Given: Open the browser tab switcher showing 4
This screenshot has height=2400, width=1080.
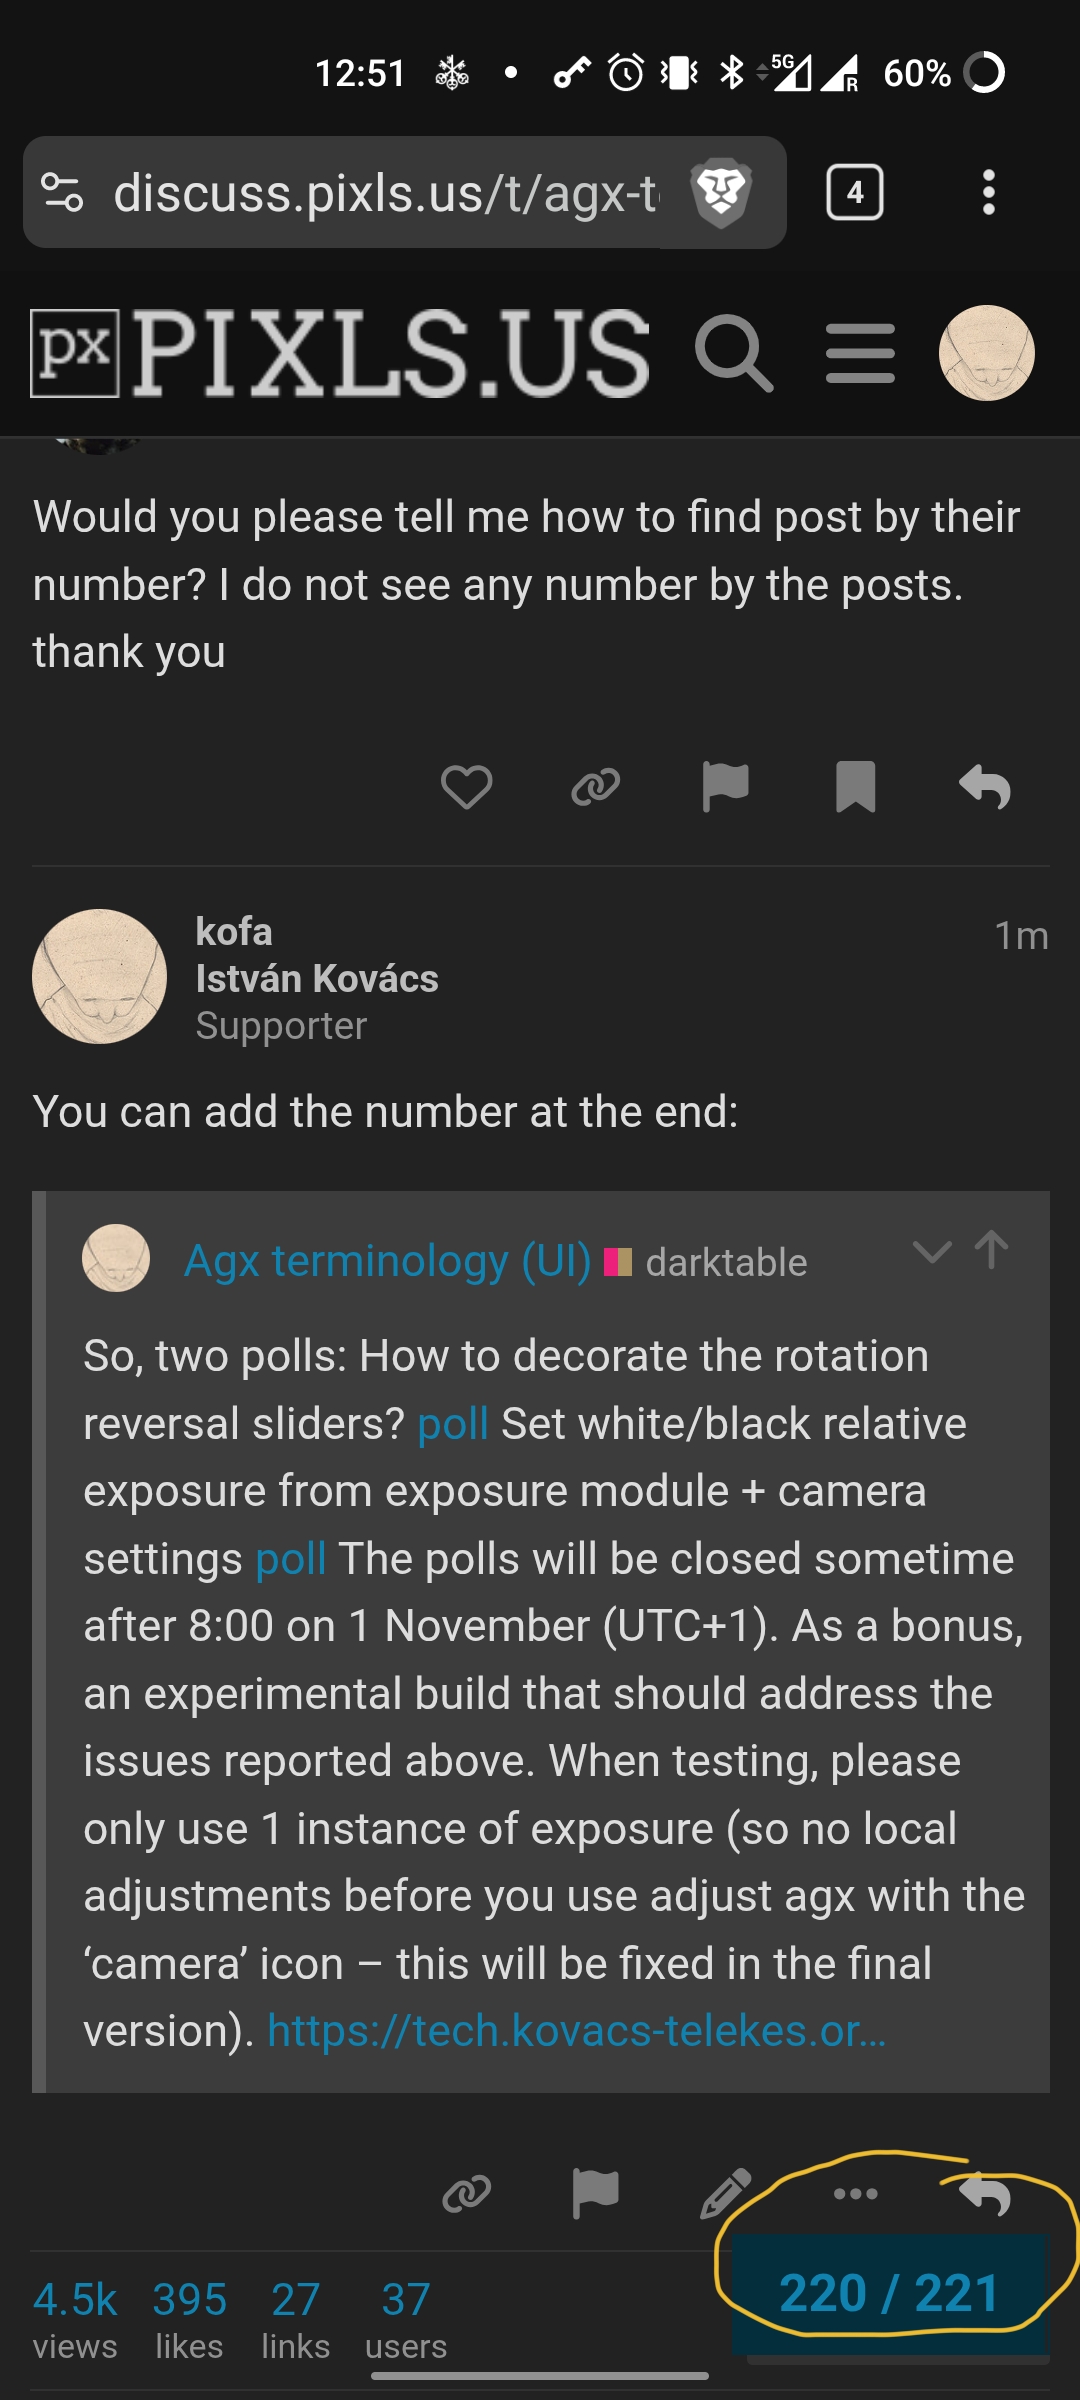Looking at the screenshot, I should [x=854, y=192].
